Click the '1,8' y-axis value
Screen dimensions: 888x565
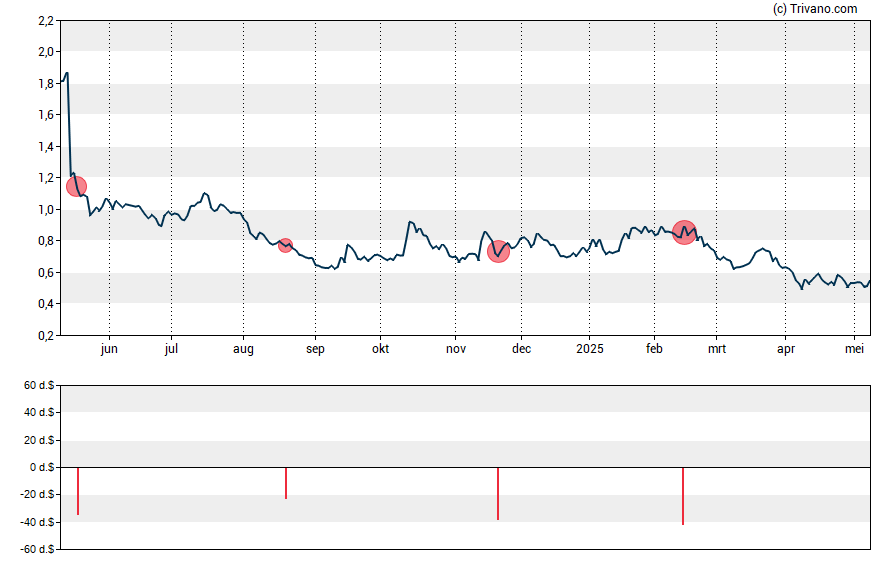46,84
